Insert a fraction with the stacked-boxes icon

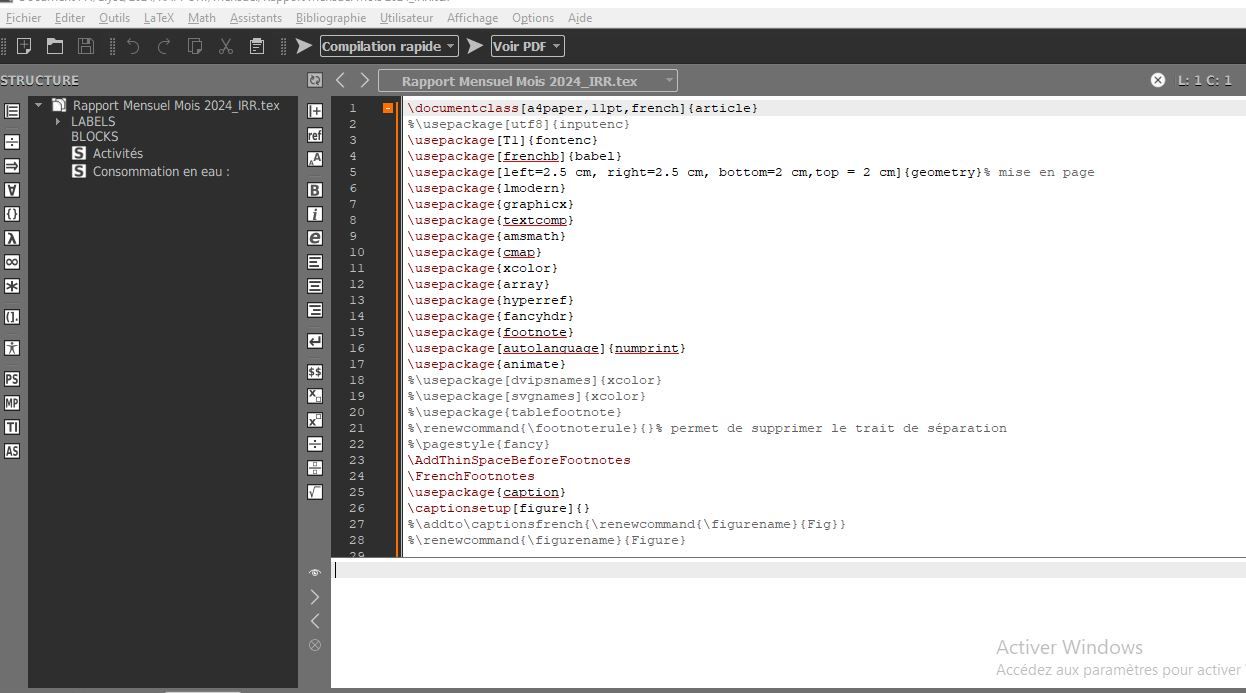[315, 468]
